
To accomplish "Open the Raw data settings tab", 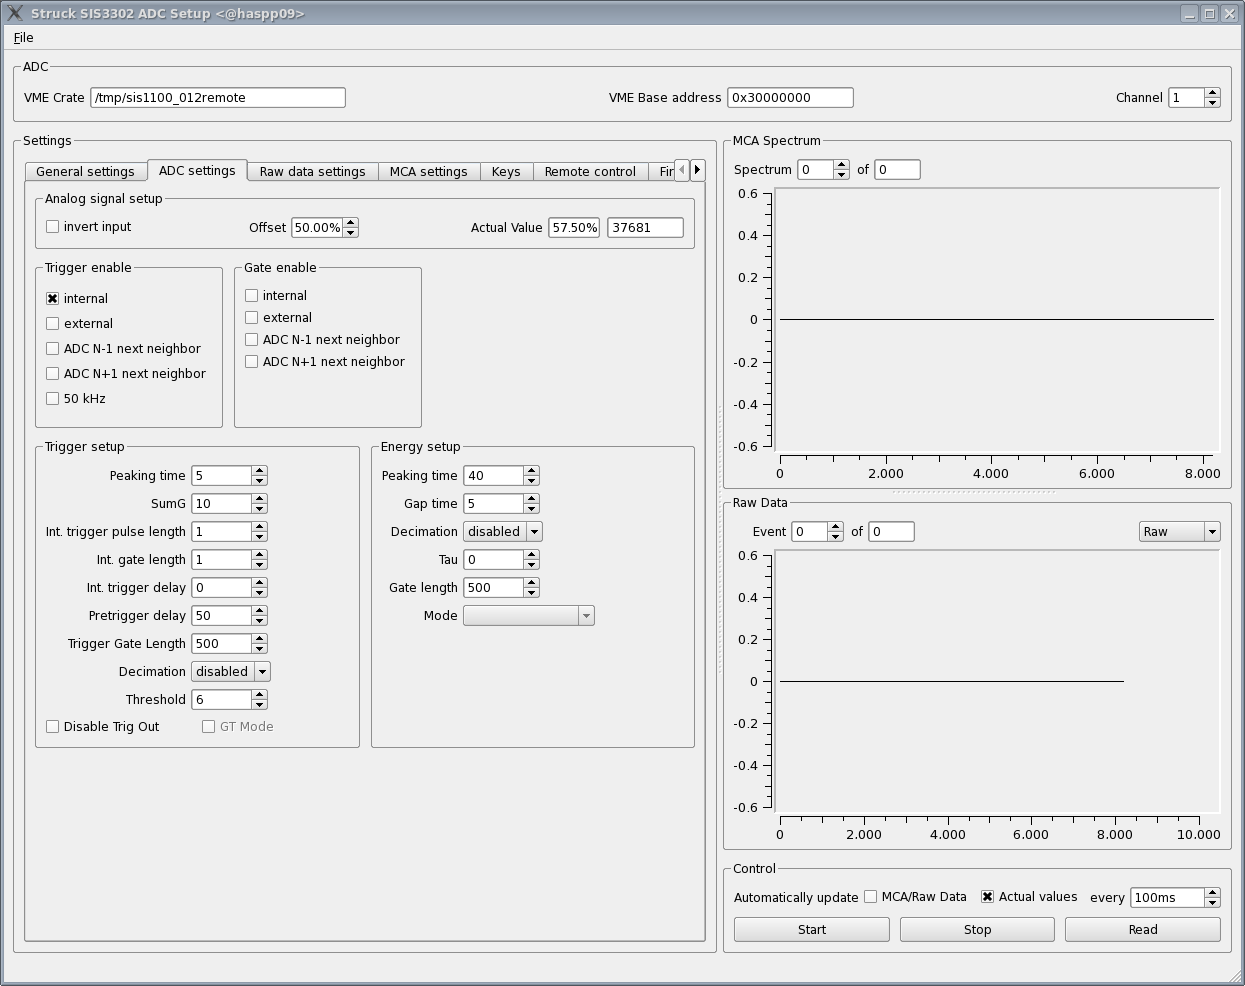I will tap(312, 172).
